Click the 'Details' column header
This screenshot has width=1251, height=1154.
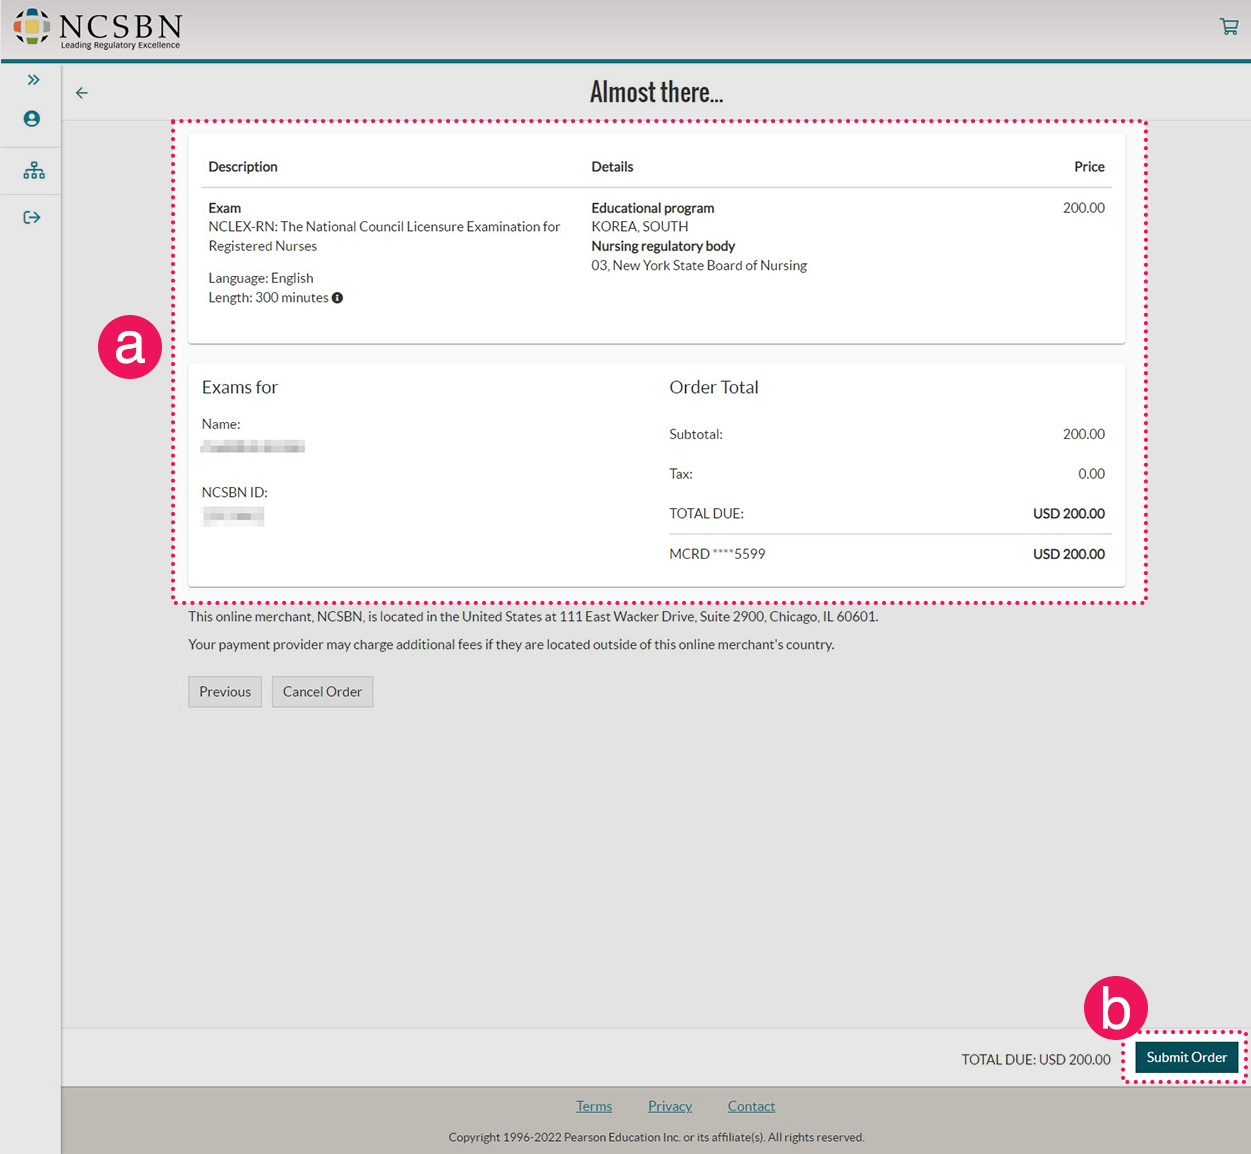pos(612,167)
